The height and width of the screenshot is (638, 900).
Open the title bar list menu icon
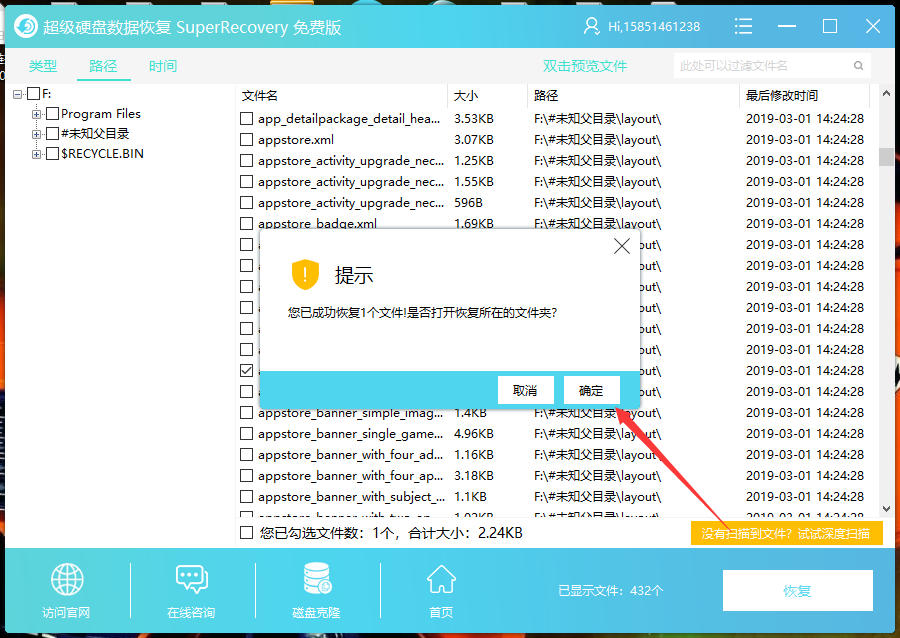pos(743,26)
